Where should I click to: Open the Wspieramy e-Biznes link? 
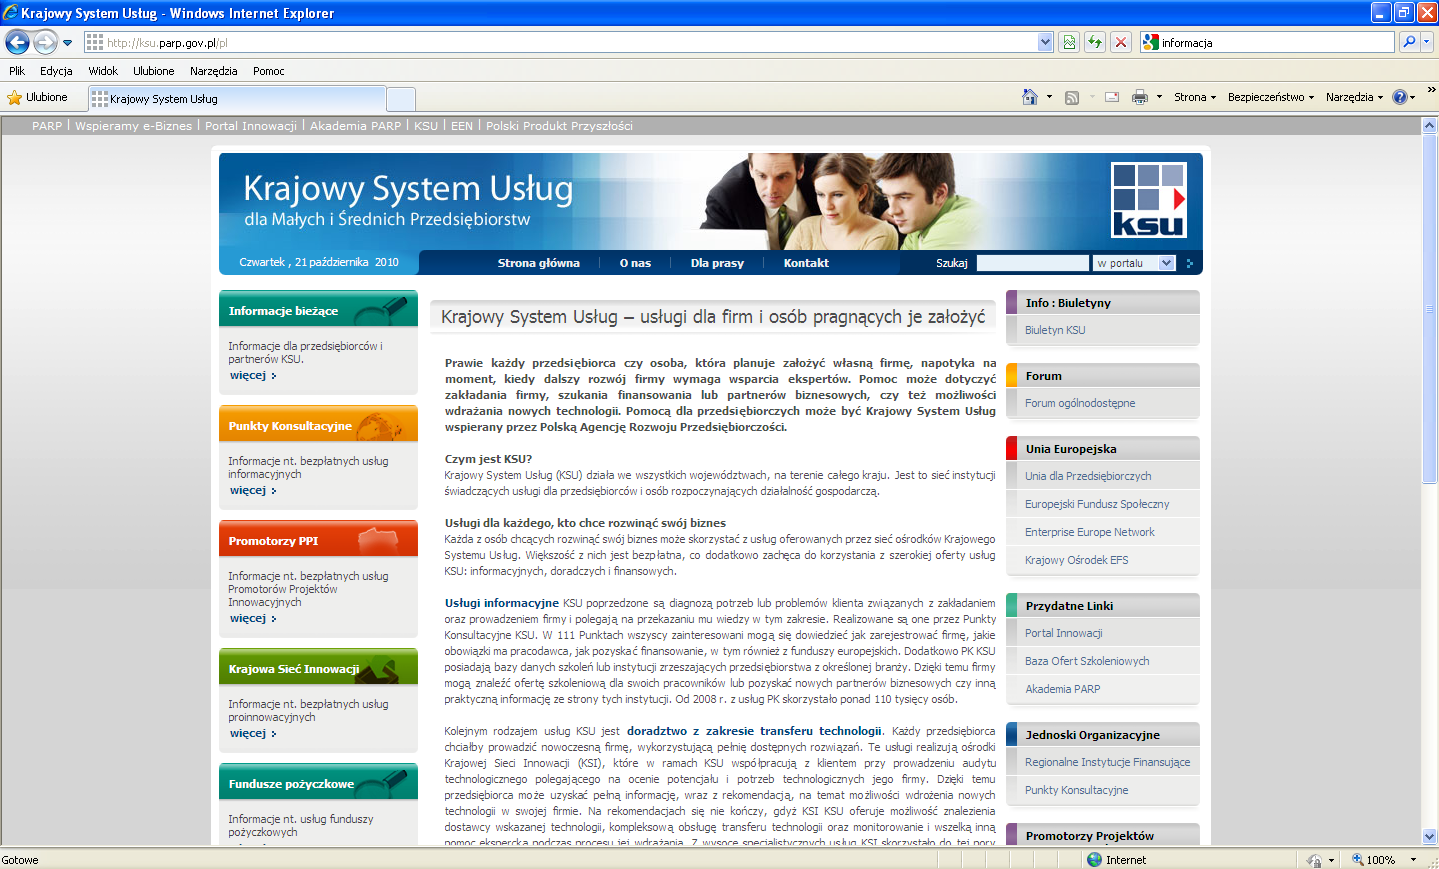133,126
